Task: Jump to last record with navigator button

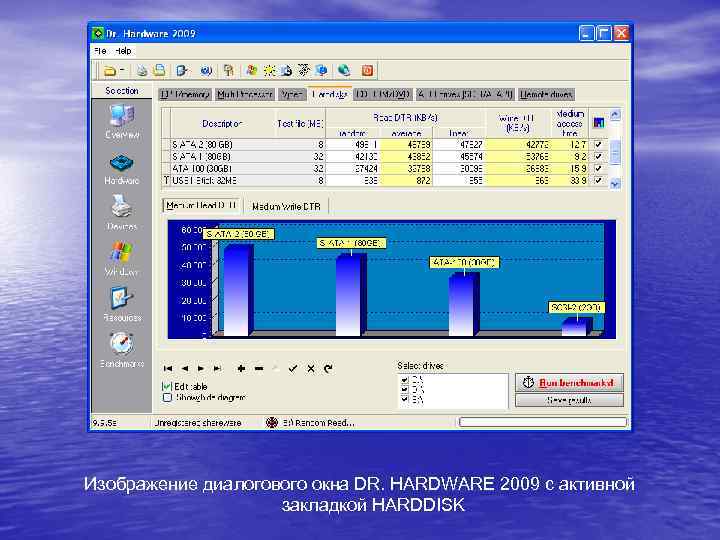Action: click(217, 368)
